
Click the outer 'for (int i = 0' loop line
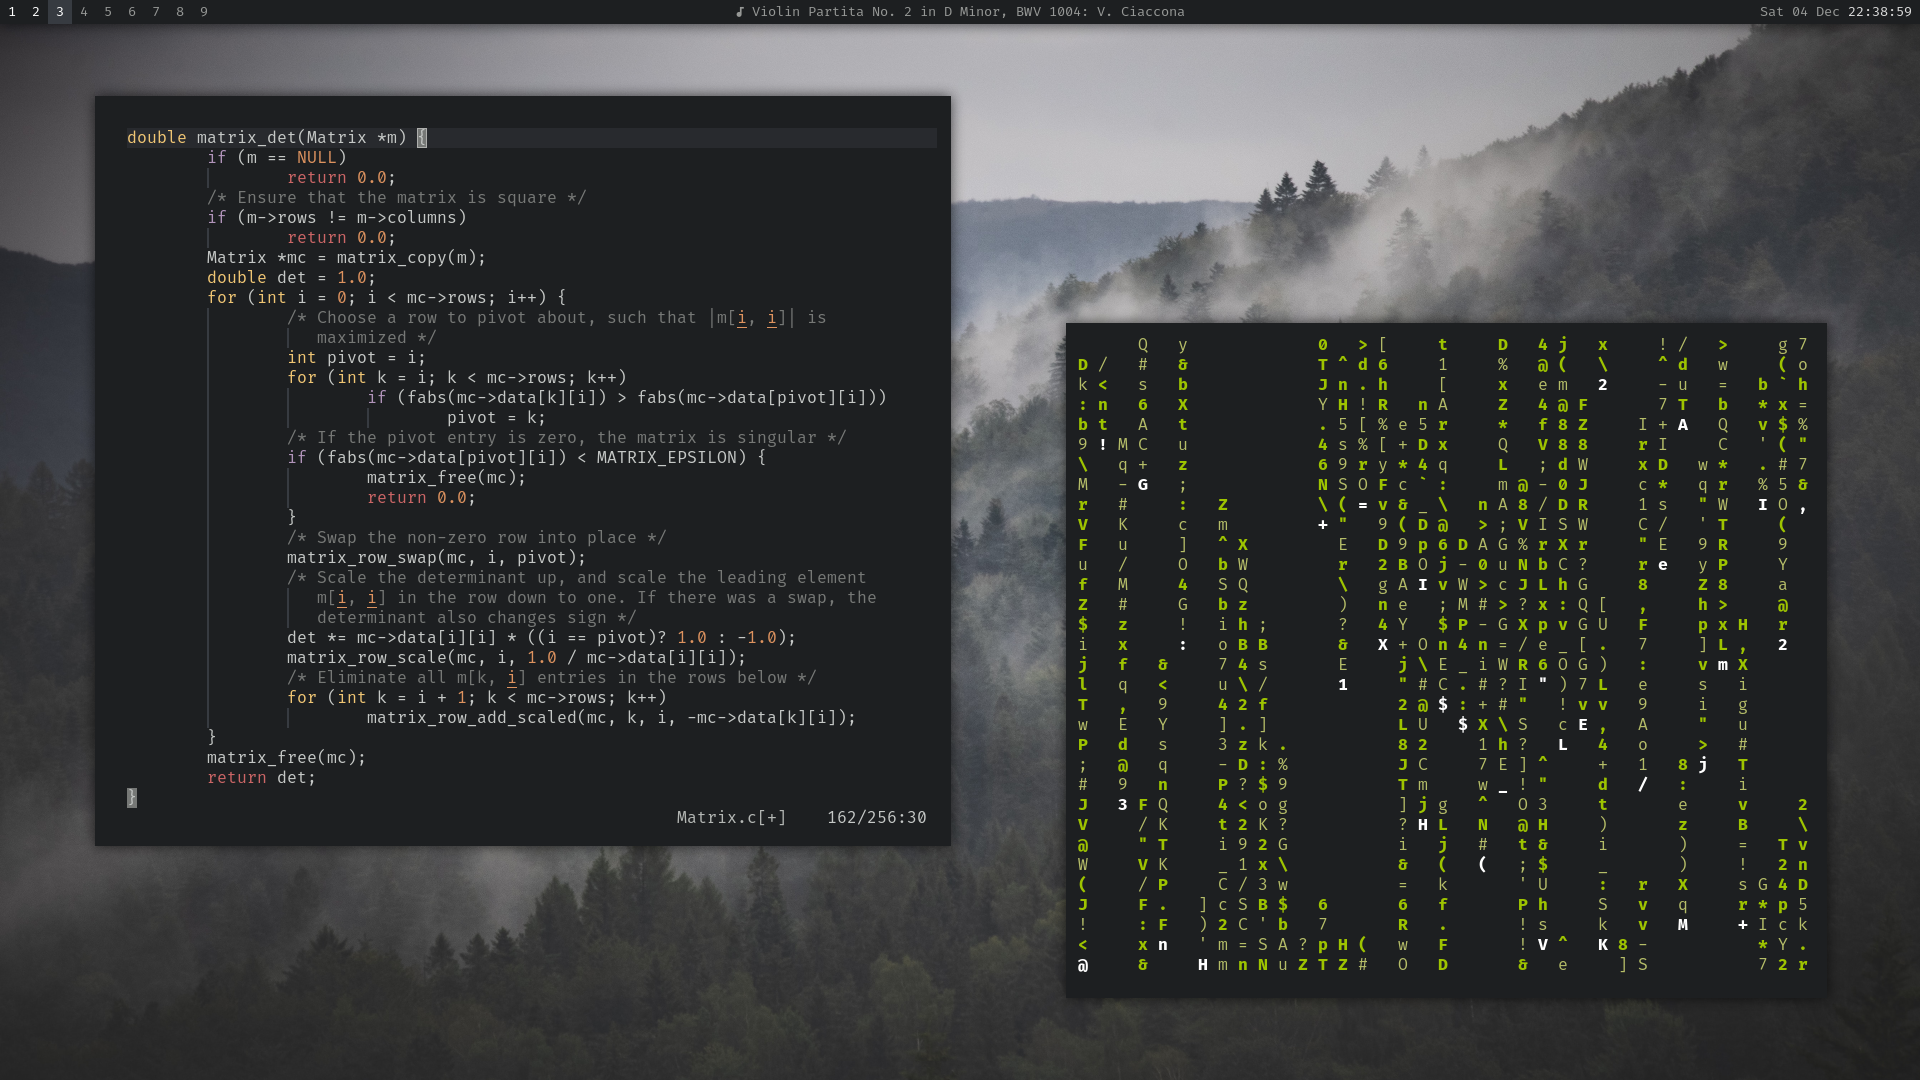(387, 297)
